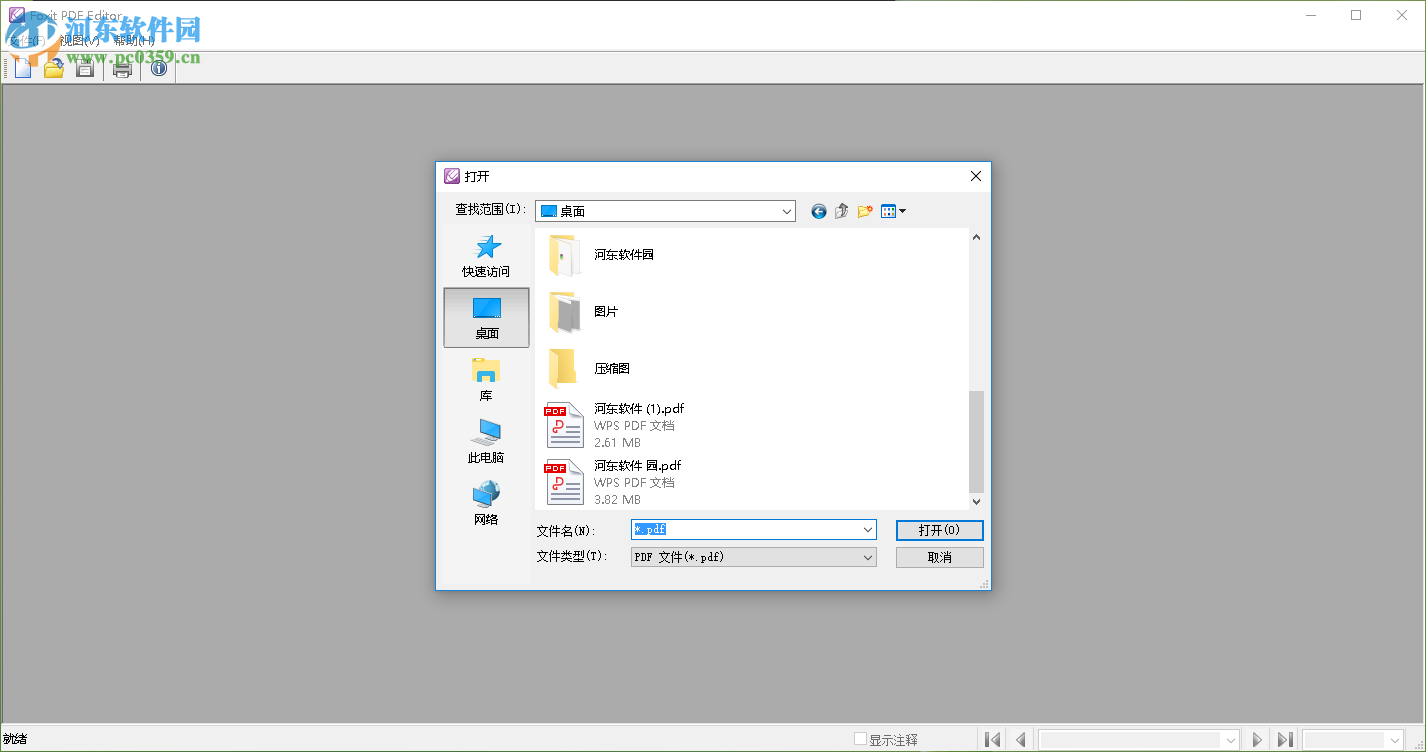This screenshot has height=752, width=1426.
Task: Open a file using the Open folder icon
Action: [53, 68]
